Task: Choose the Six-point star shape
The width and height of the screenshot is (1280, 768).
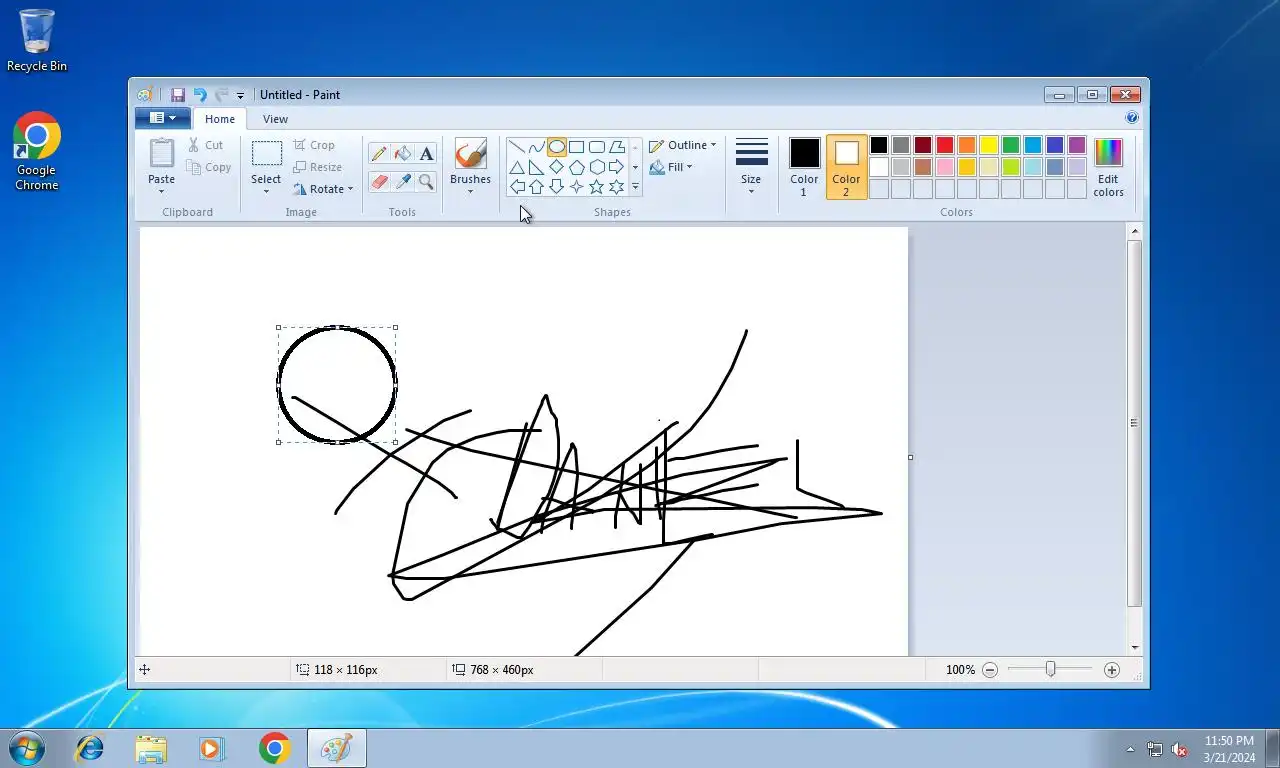Action: [617, 187]
